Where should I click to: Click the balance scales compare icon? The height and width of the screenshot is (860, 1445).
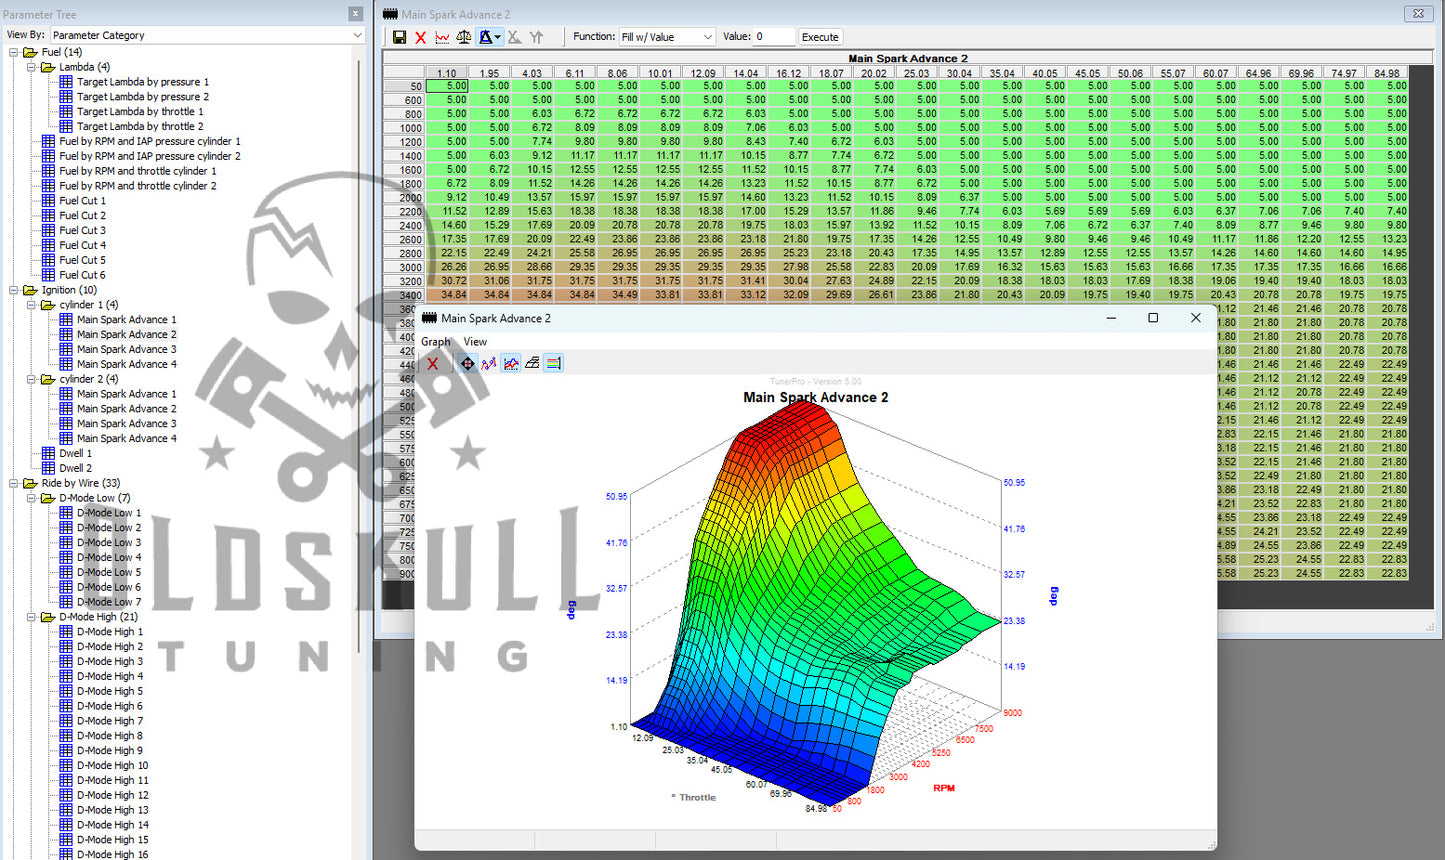pyautogui.click(x=464, y=37)
